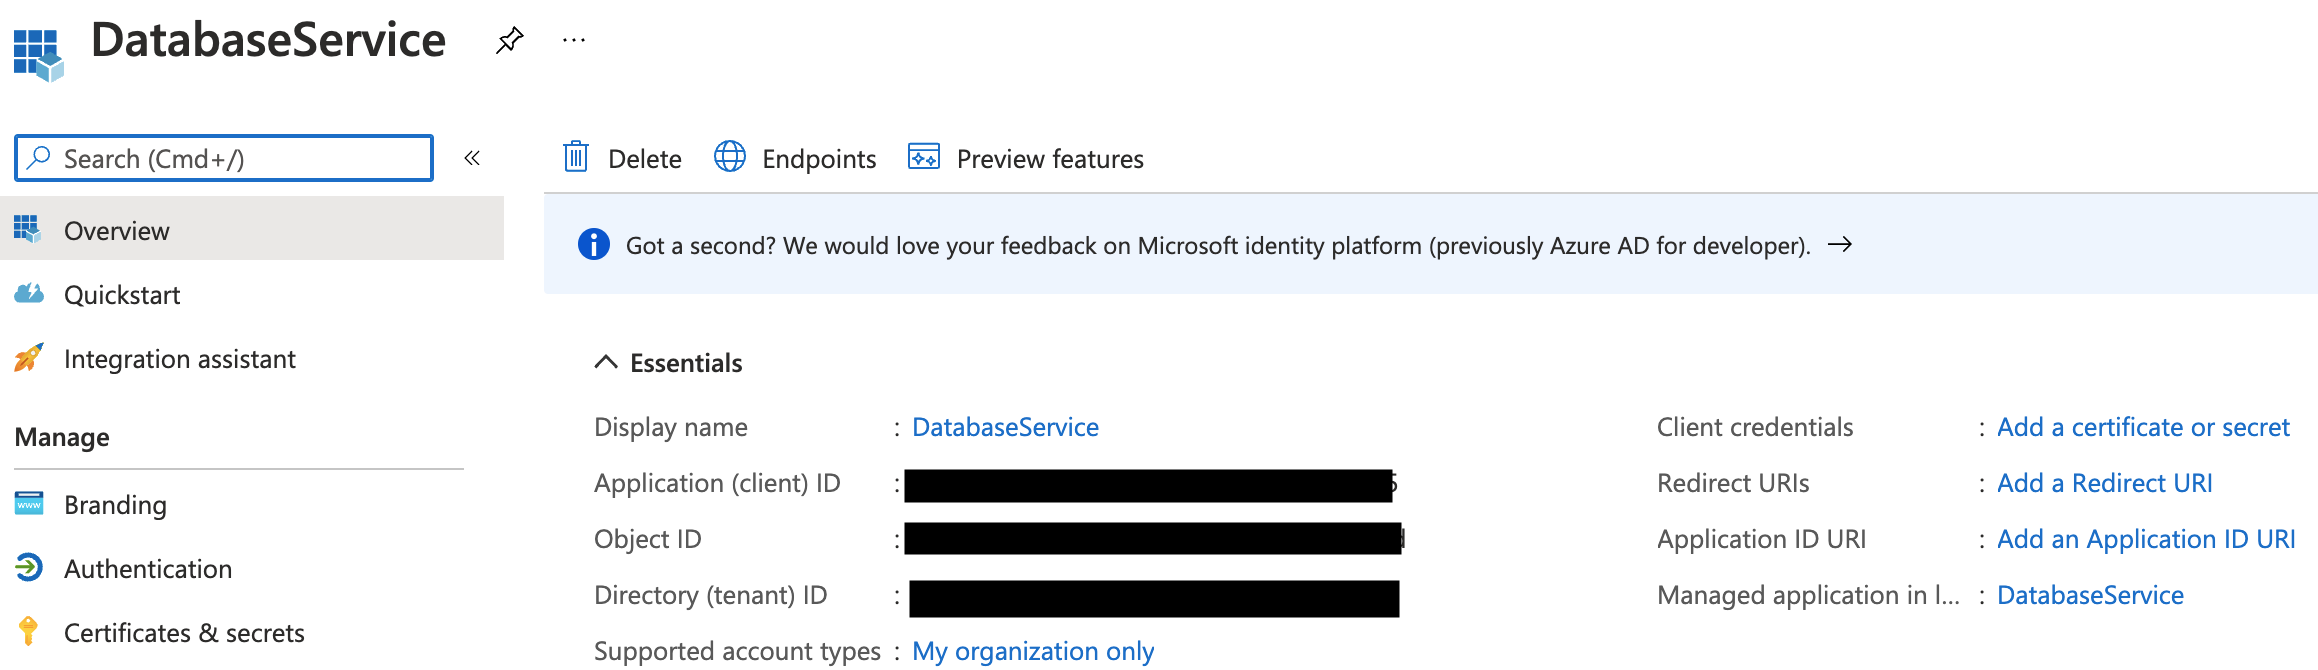Click the info icon in feedback banner

pyautogui.click(x=594, y=244)
